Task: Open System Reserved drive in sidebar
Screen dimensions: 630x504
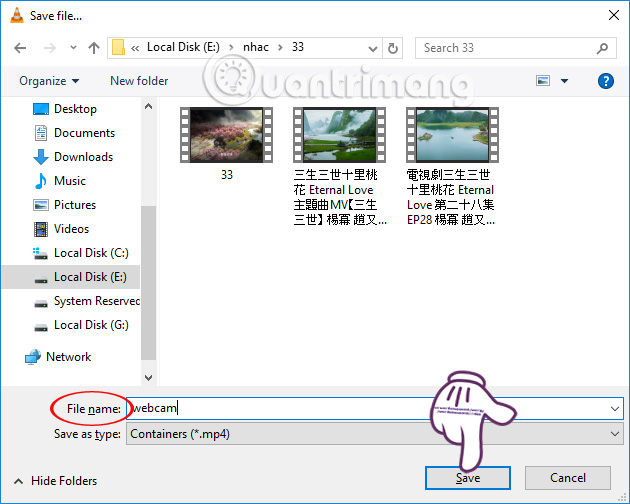Action: pos(96,301)
